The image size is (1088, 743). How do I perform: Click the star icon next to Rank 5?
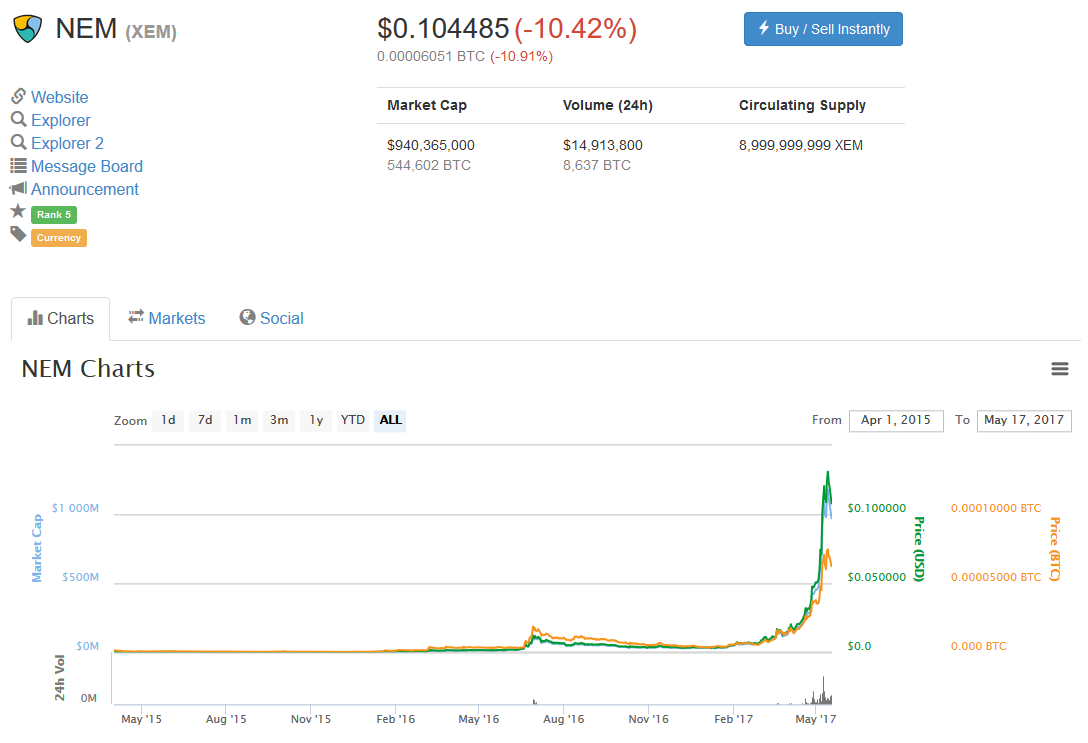click(x=18, y=211)
